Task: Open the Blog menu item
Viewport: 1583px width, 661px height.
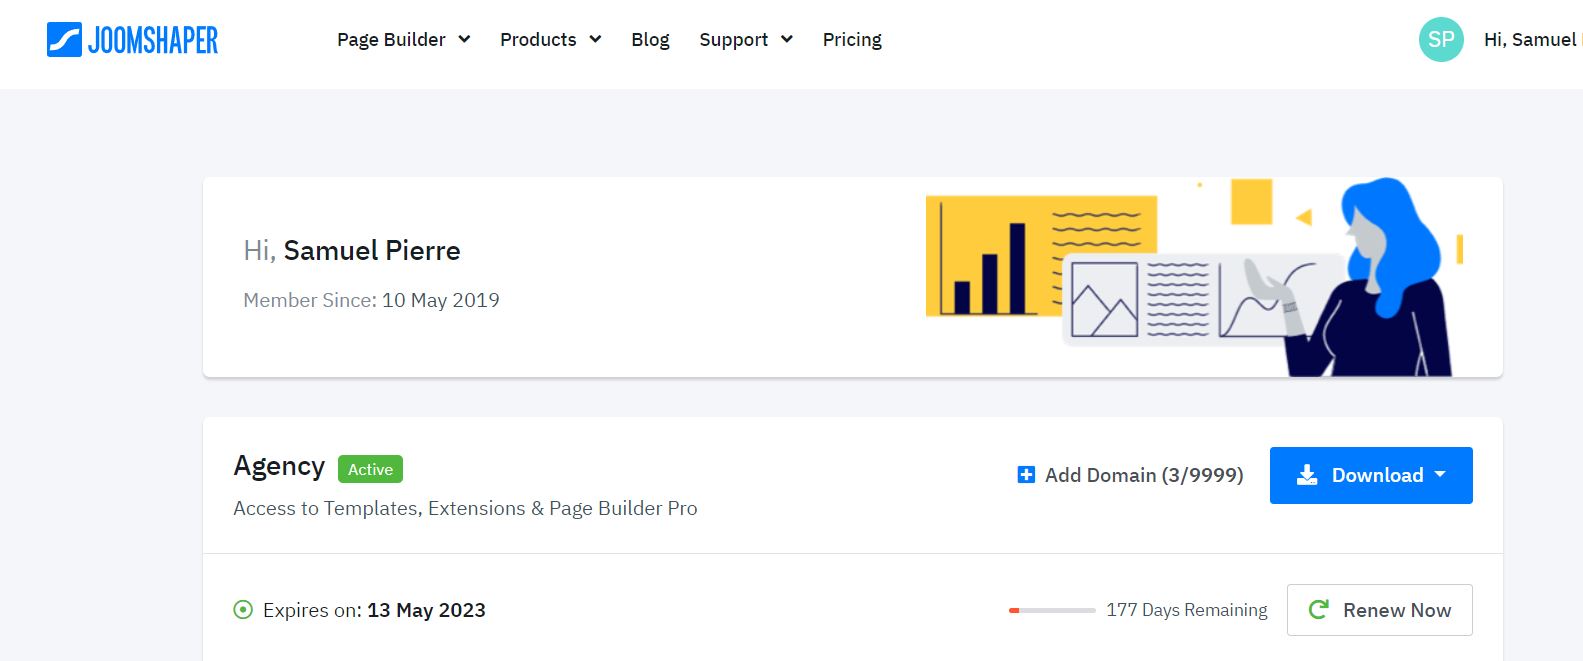Action: (650, 40)
